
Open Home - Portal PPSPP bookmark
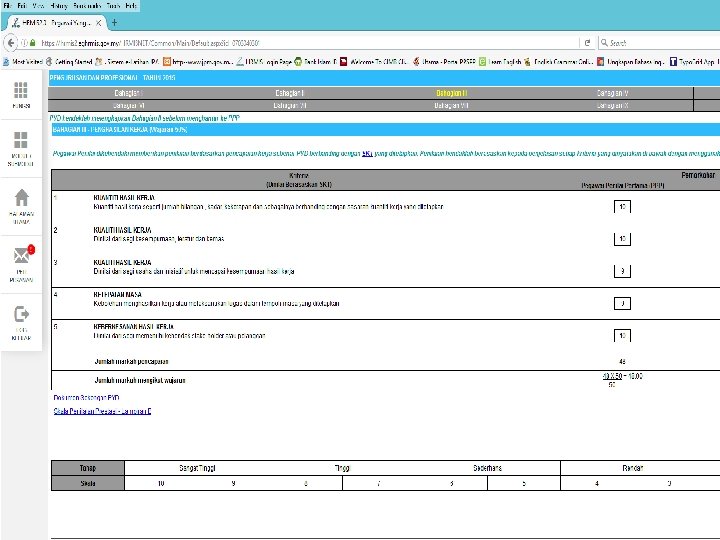pyautogui.click(x=444, y=62)
